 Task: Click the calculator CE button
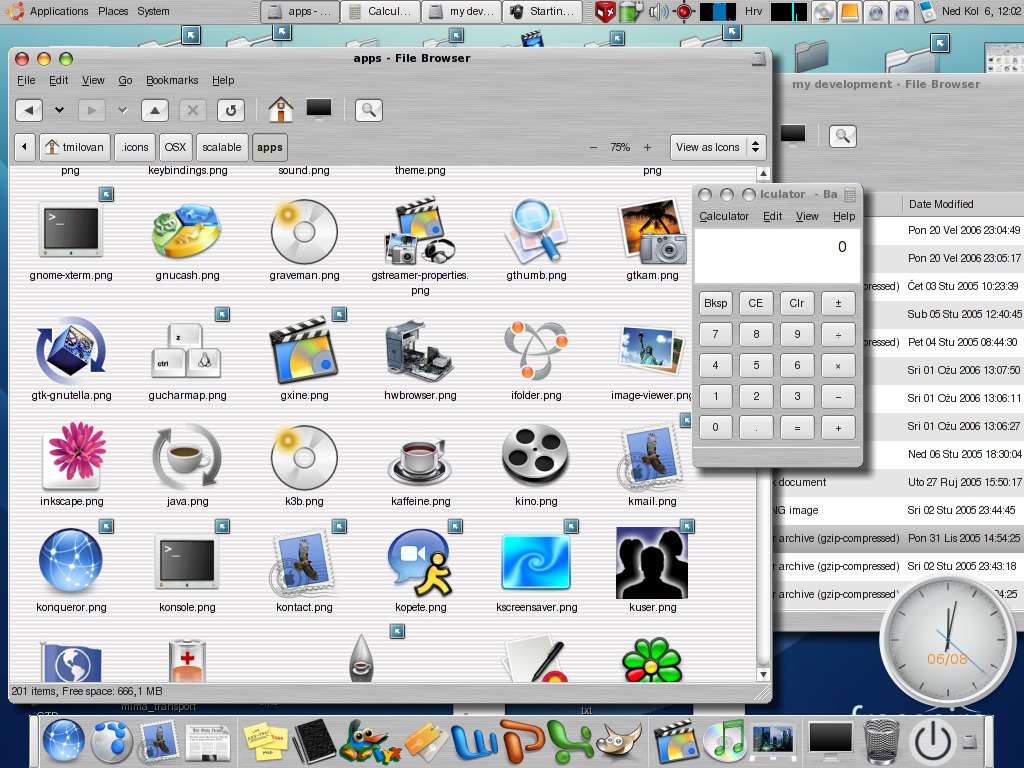[x=756, y=303]
